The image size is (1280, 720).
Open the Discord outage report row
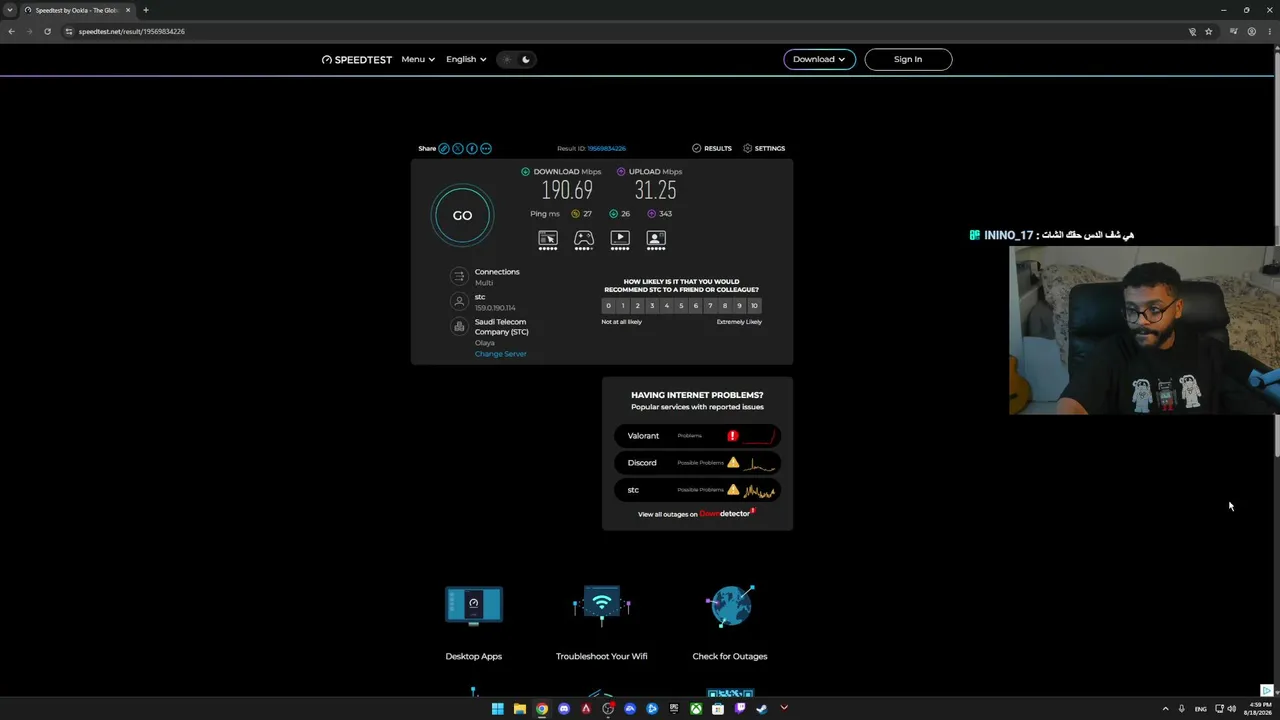point(697,463)
